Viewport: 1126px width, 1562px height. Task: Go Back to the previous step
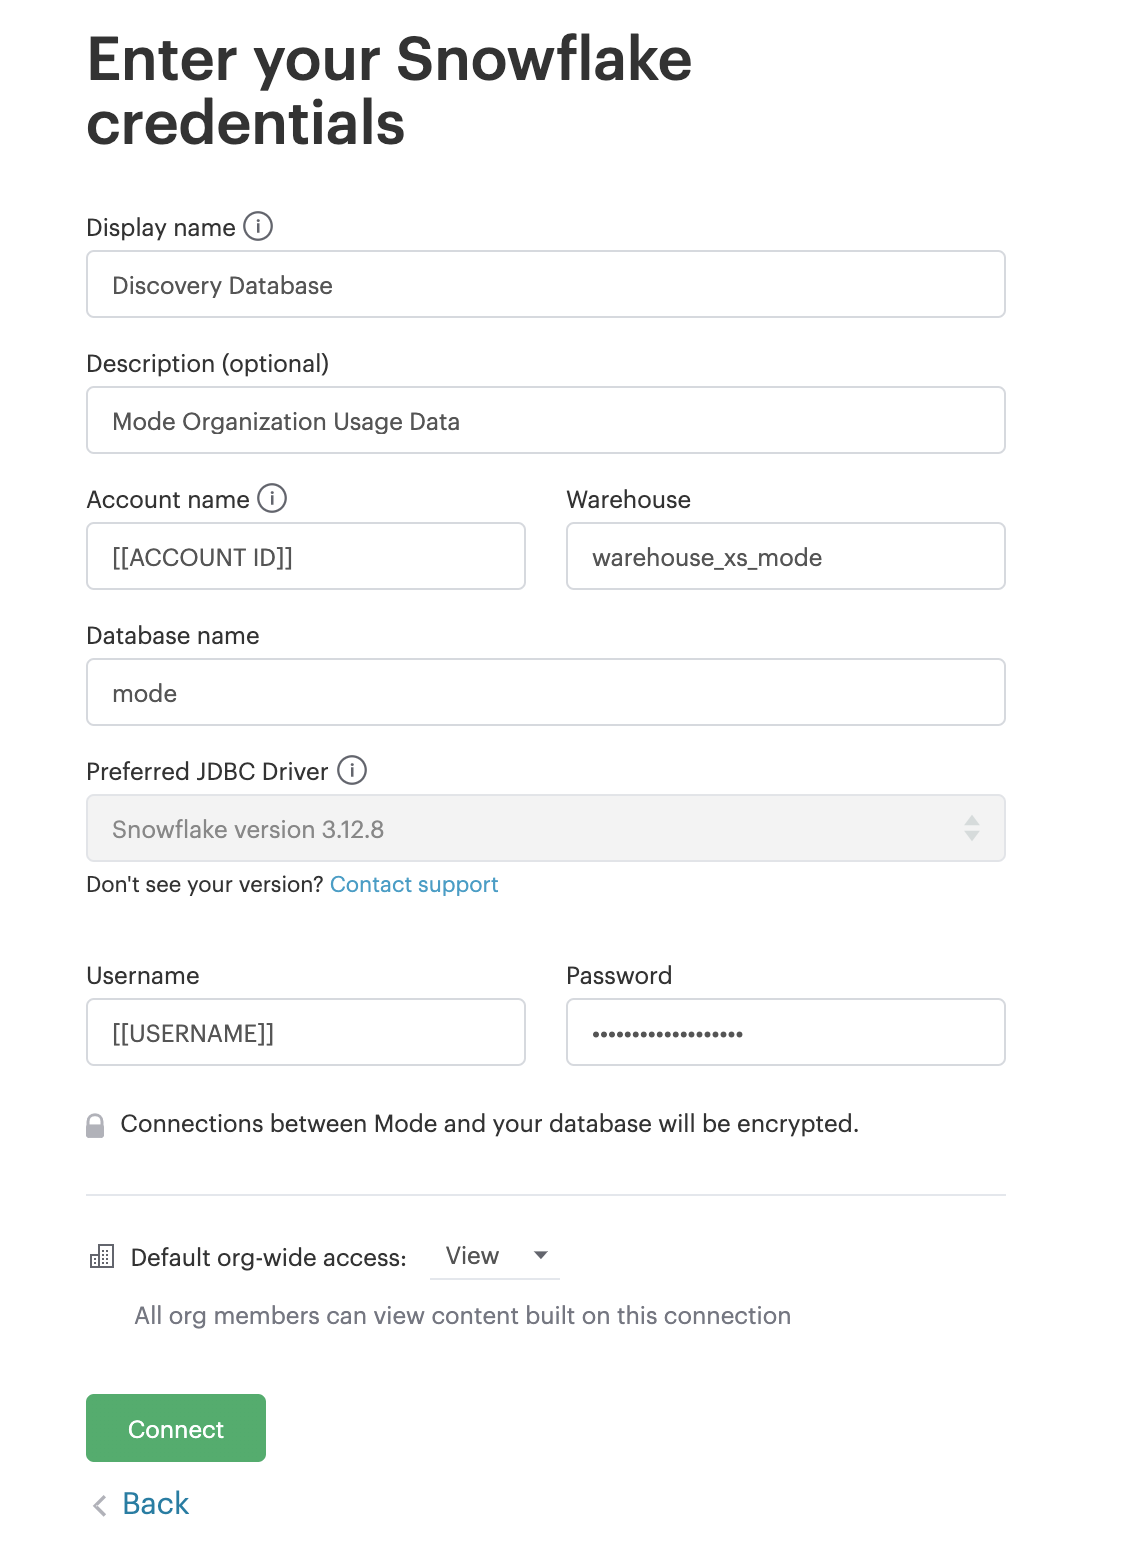(155, 1503)
